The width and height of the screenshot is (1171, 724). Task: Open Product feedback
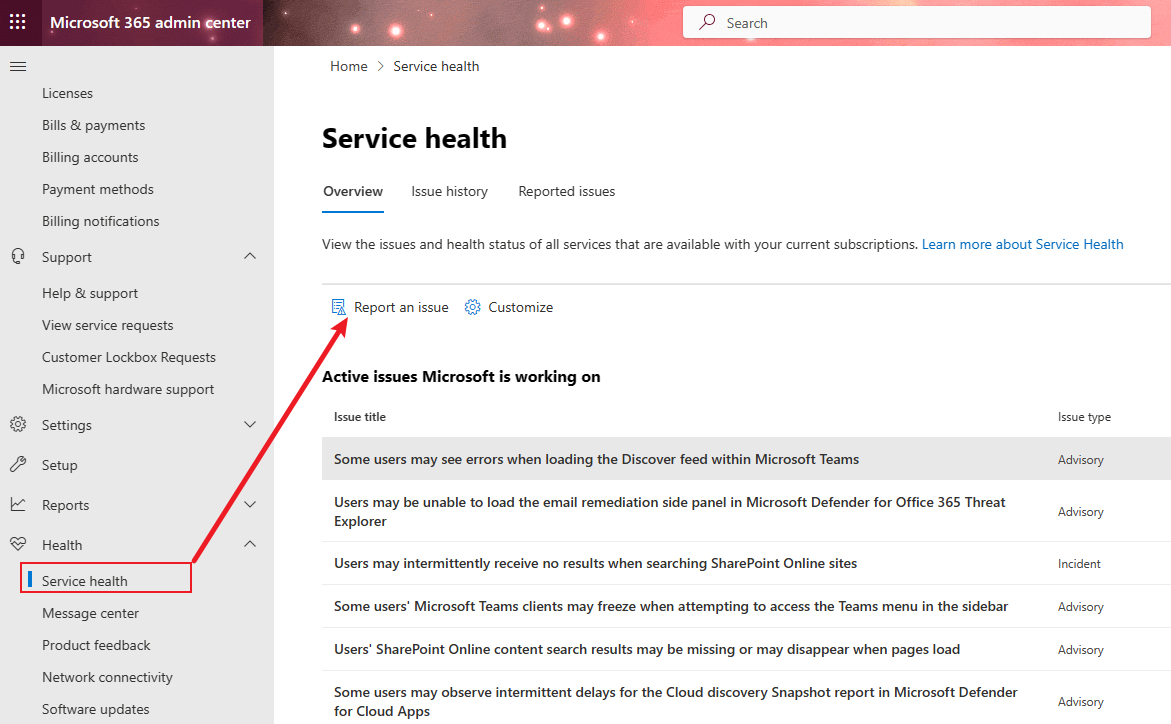[x=96, y=646]
